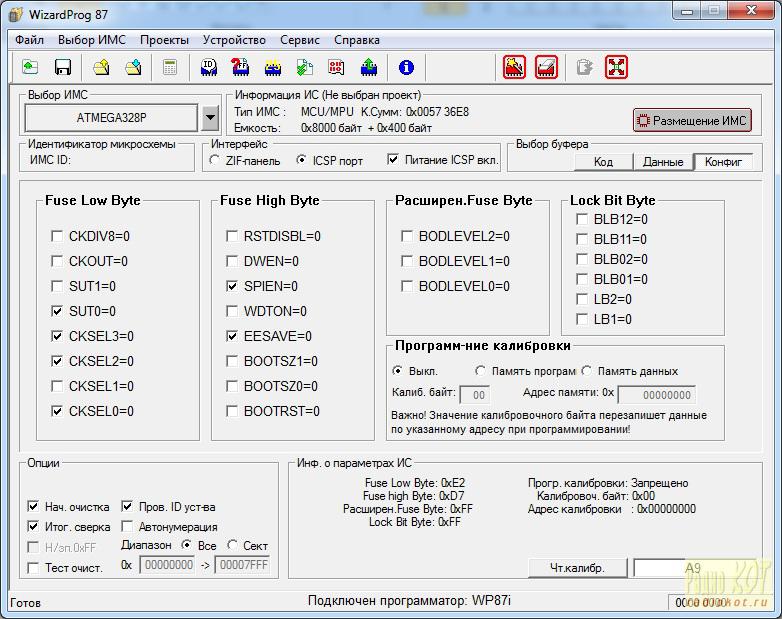Enable the CKDIV8=0 fuse checkbox

[57, 236]
